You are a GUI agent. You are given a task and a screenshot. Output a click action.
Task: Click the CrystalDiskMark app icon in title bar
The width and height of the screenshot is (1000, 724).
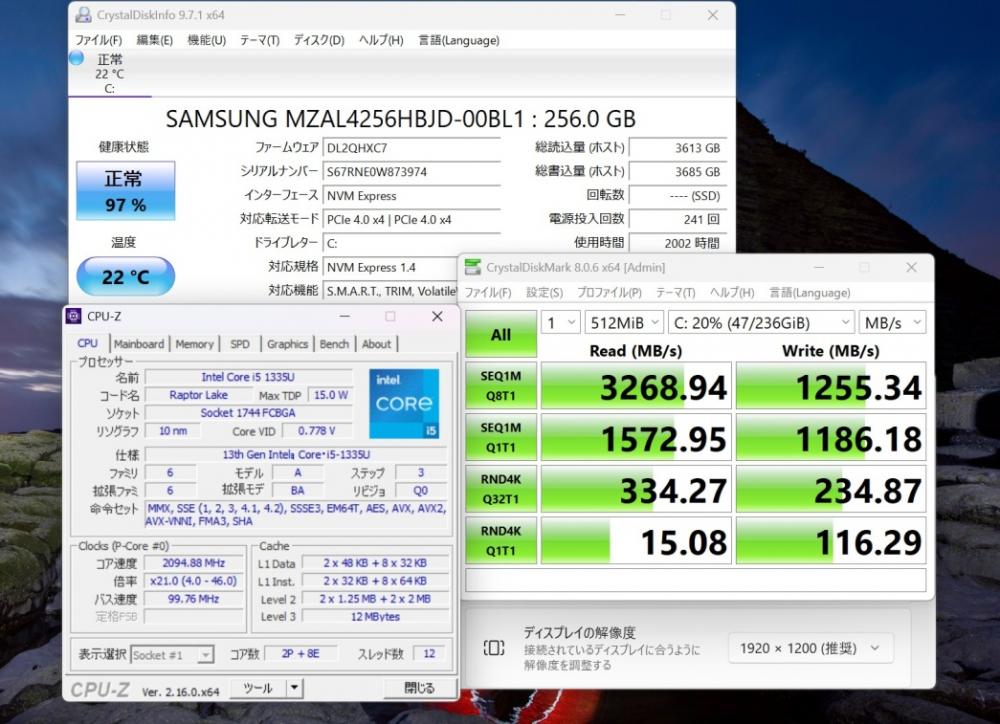click(473, 267)
